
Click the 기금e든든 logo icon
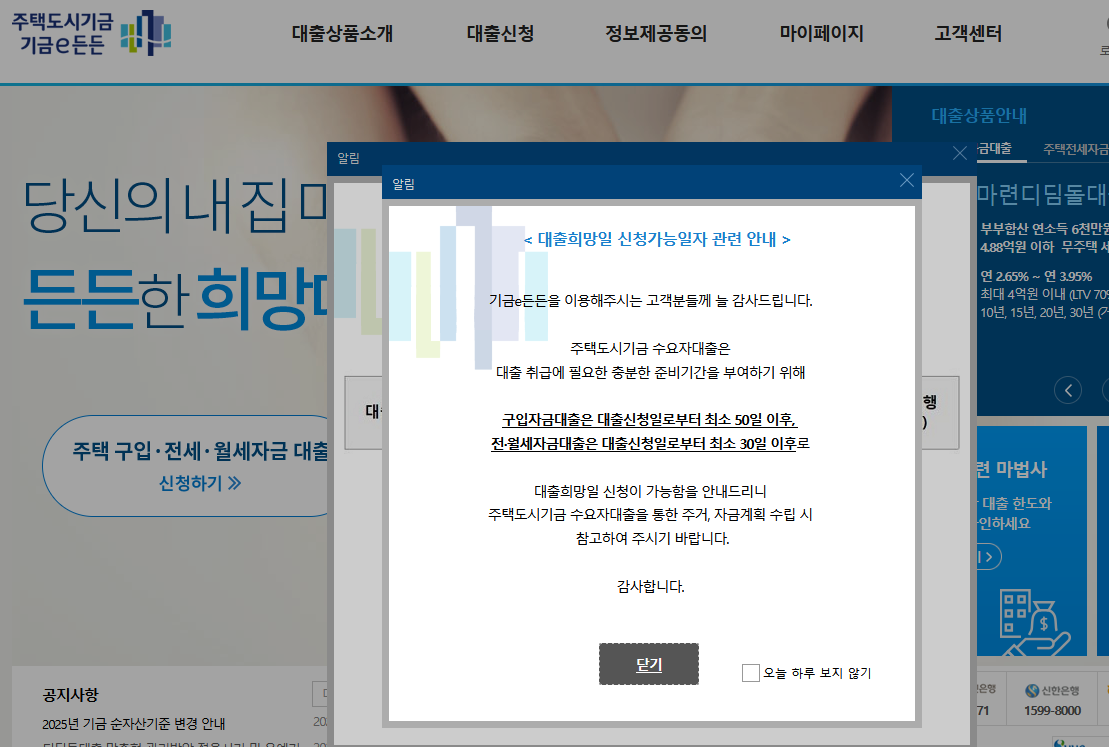[146, 32]
